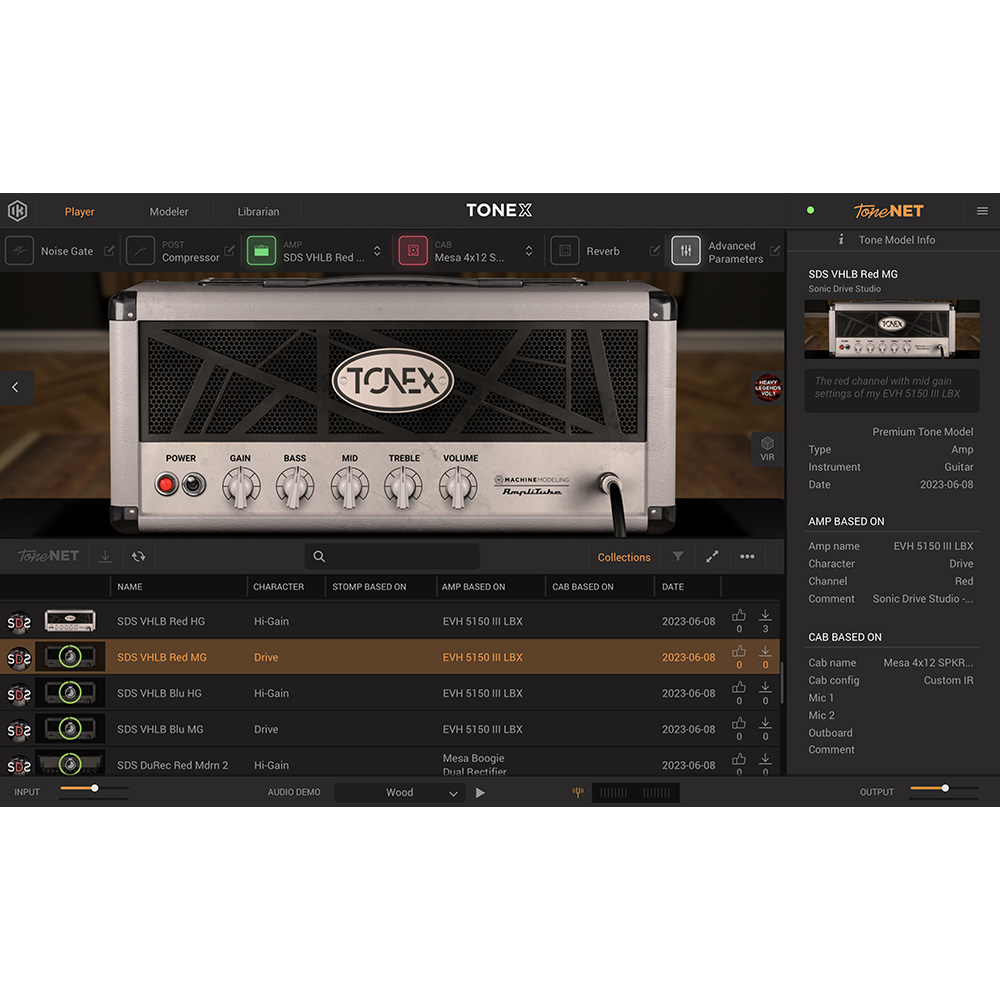Focus the tone search field
Viewport: 1000px width, 1000px height.
[392, 557]
